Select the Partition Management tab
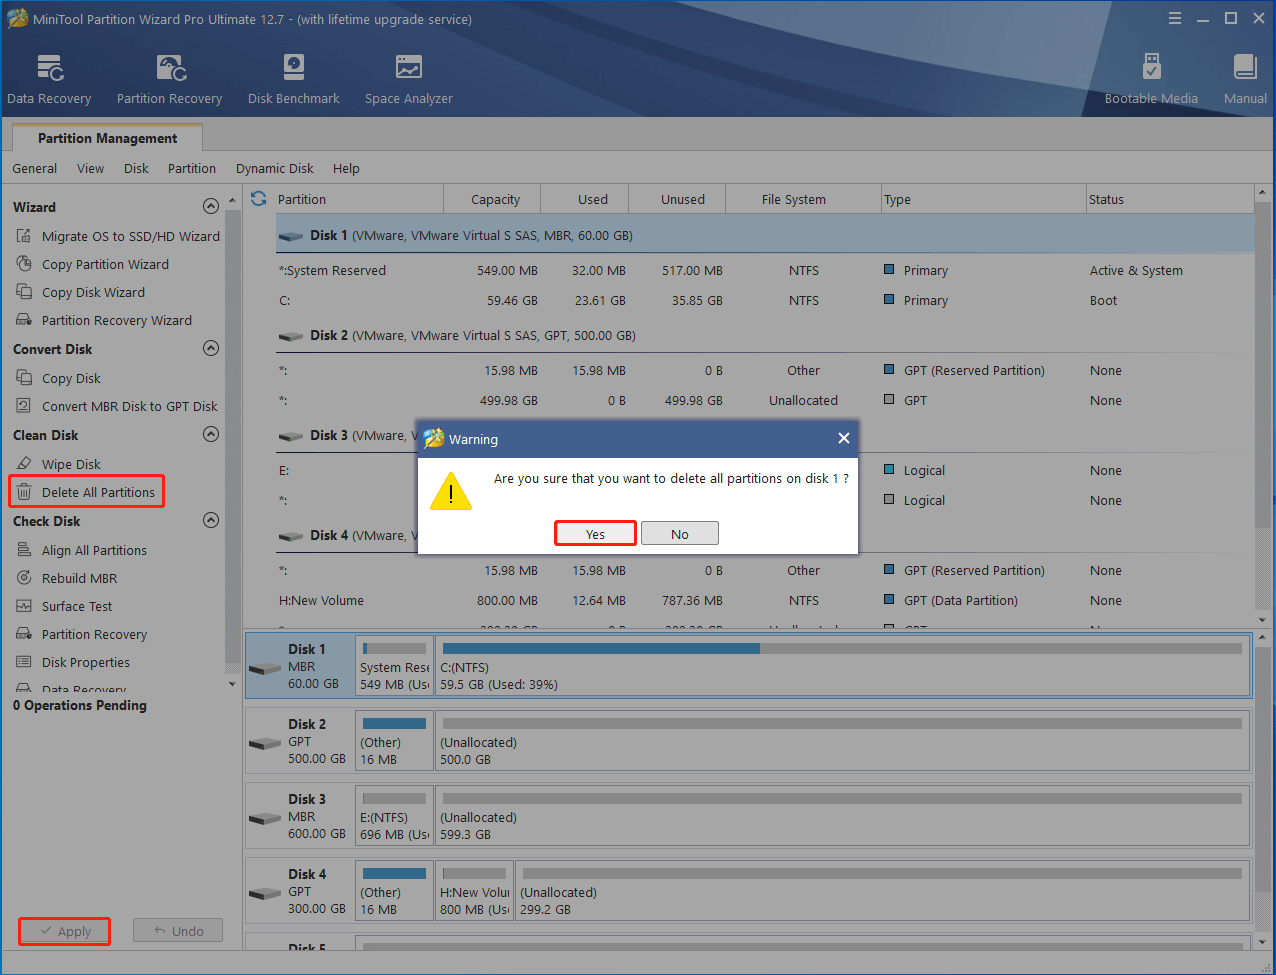 pos(107,138)
